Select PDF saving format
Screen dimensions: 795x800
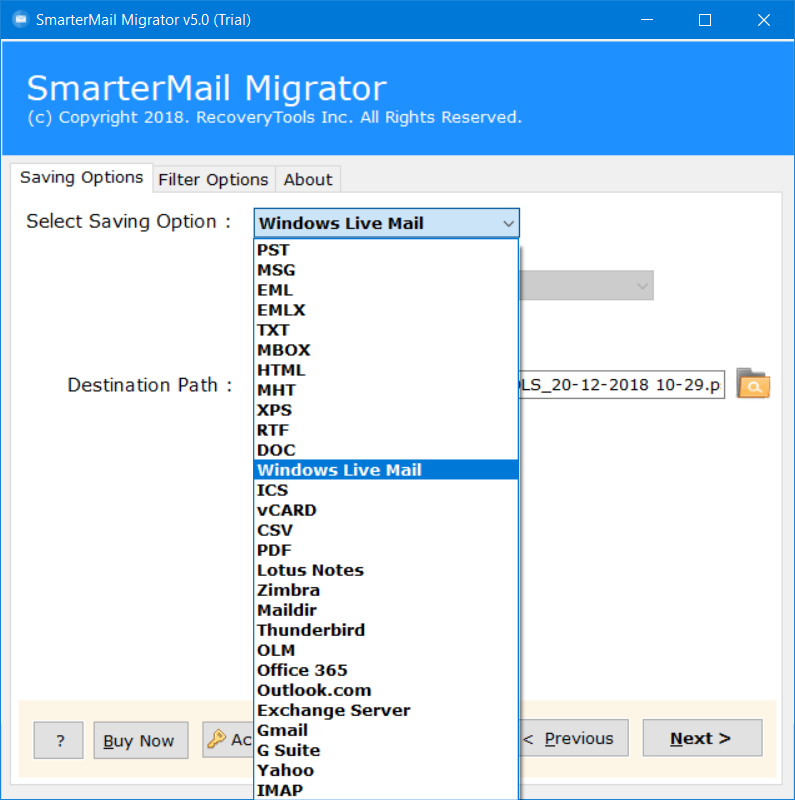(x=386, y=550)
